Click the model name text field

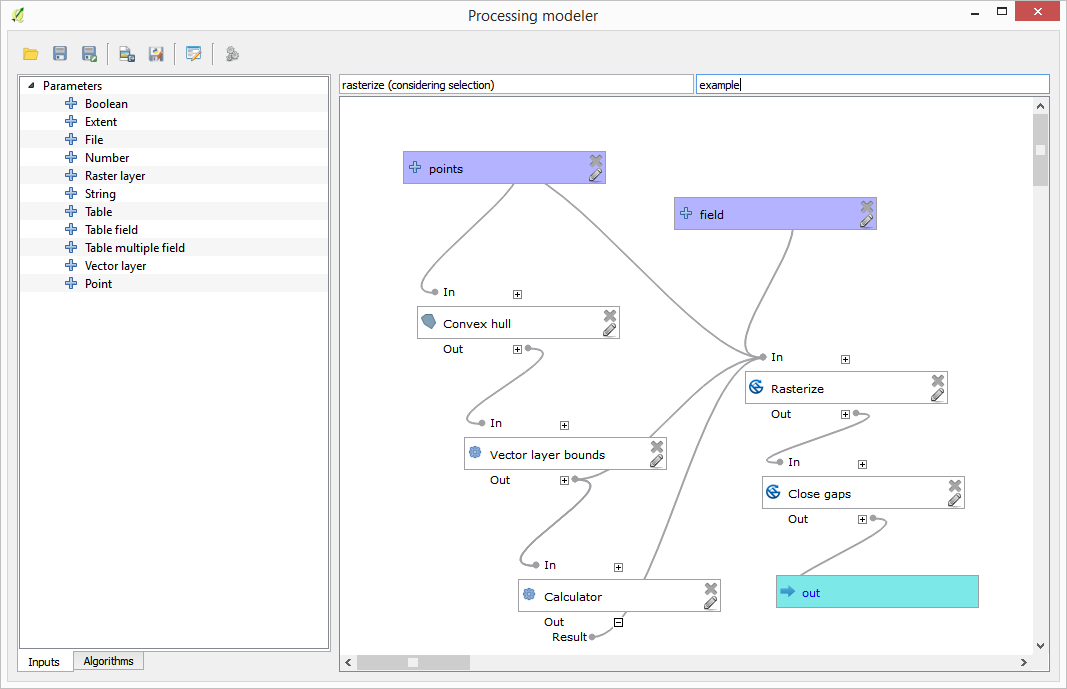pyautogui.click(x=516, y=85)
